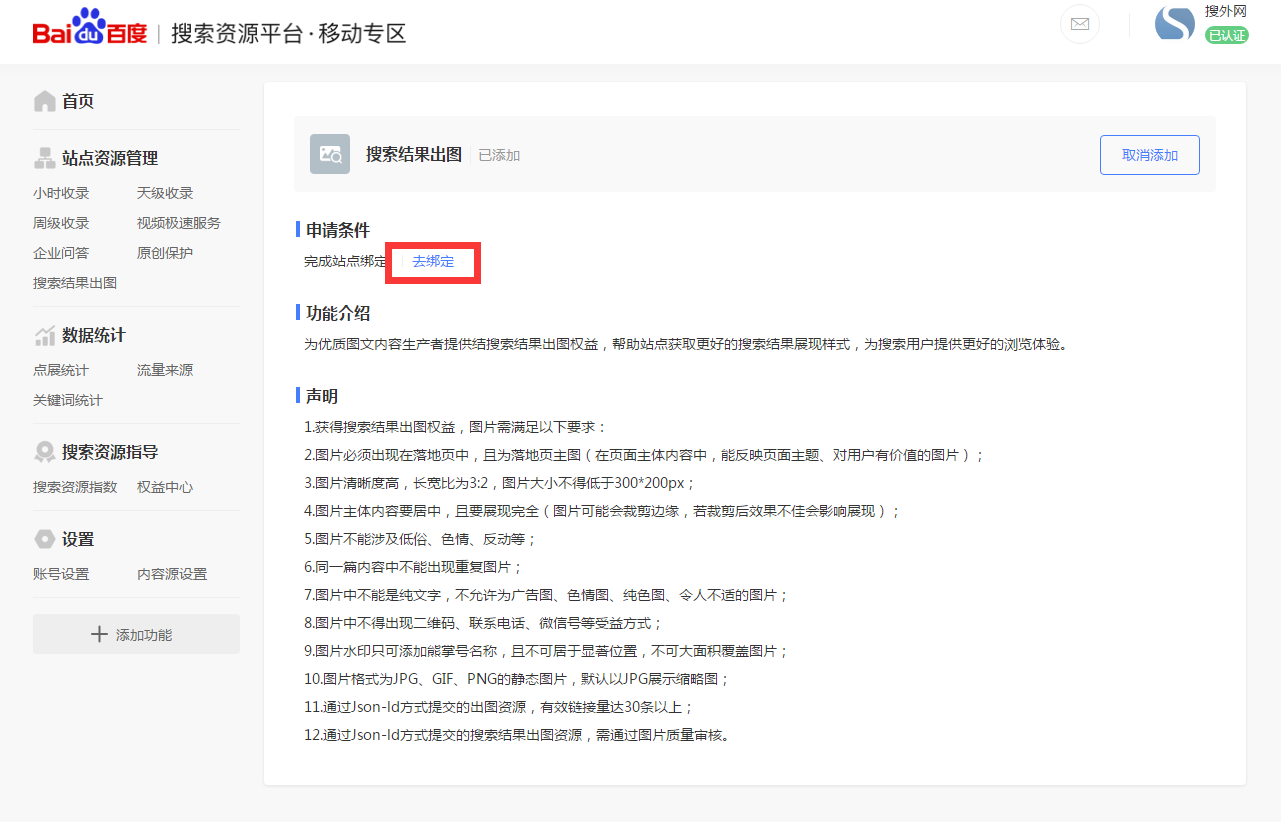Click the 站点资源管理 section icon
1281x822 pixels.
click(x=45, y=157)
